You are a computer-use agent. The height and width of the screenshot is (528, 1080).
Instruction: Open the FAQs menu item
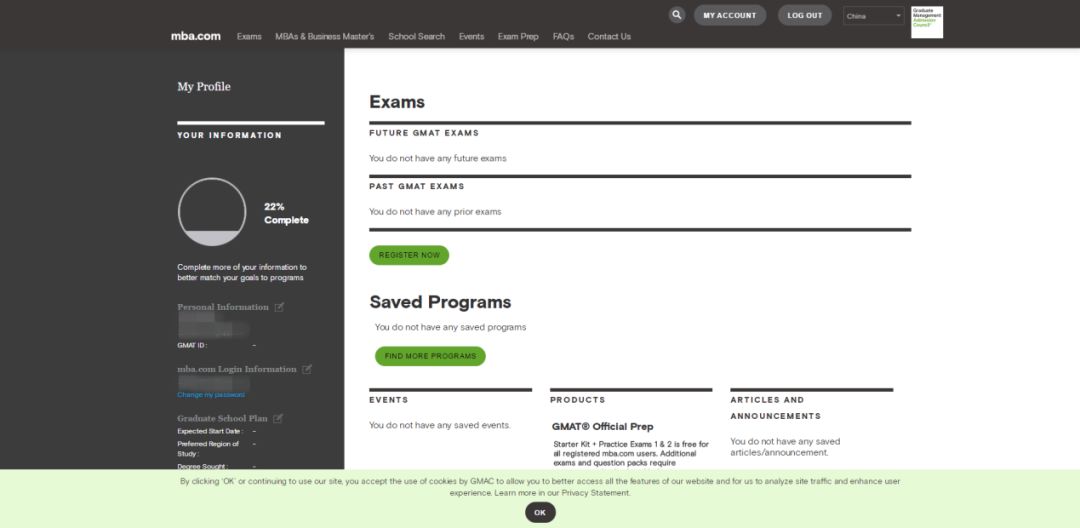pos(563,36)
